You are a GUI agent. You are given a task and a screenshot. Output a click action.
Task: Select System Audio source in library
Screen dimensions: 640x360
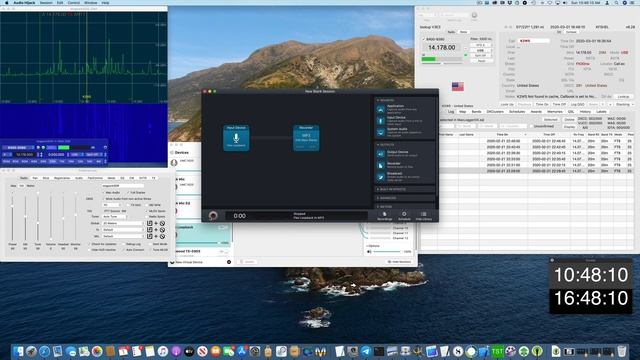point(404,131)
